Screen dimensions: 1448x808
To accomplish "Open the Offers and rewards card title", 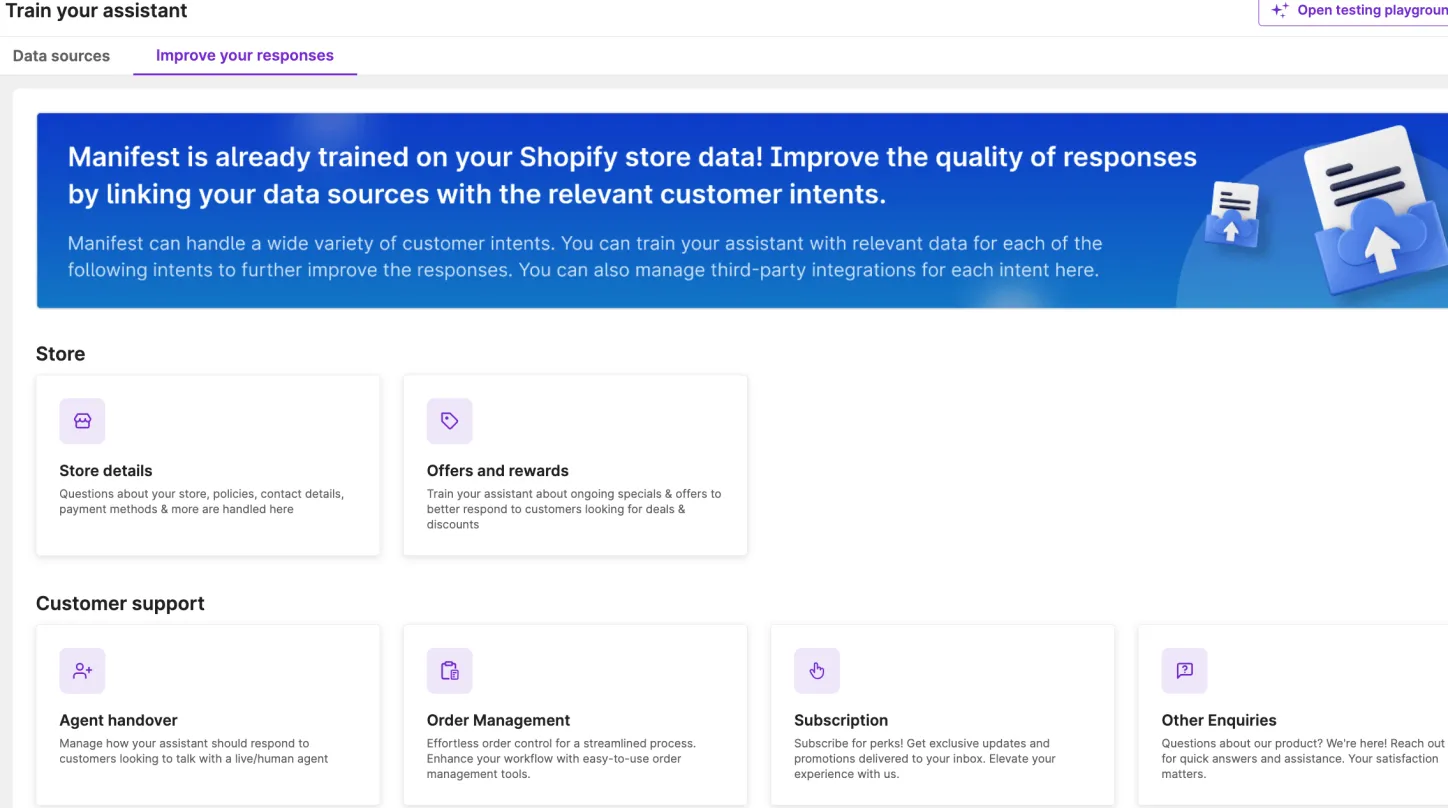I will [x=498, y=471].
